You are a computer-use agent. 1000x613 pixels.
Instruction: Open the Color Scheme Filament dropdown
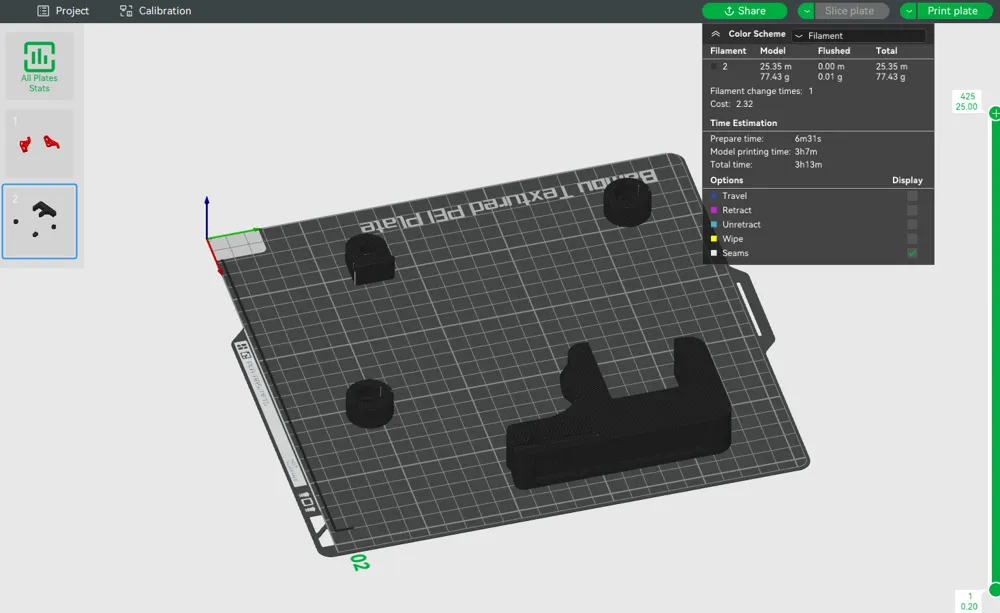[x=858, y=35]
